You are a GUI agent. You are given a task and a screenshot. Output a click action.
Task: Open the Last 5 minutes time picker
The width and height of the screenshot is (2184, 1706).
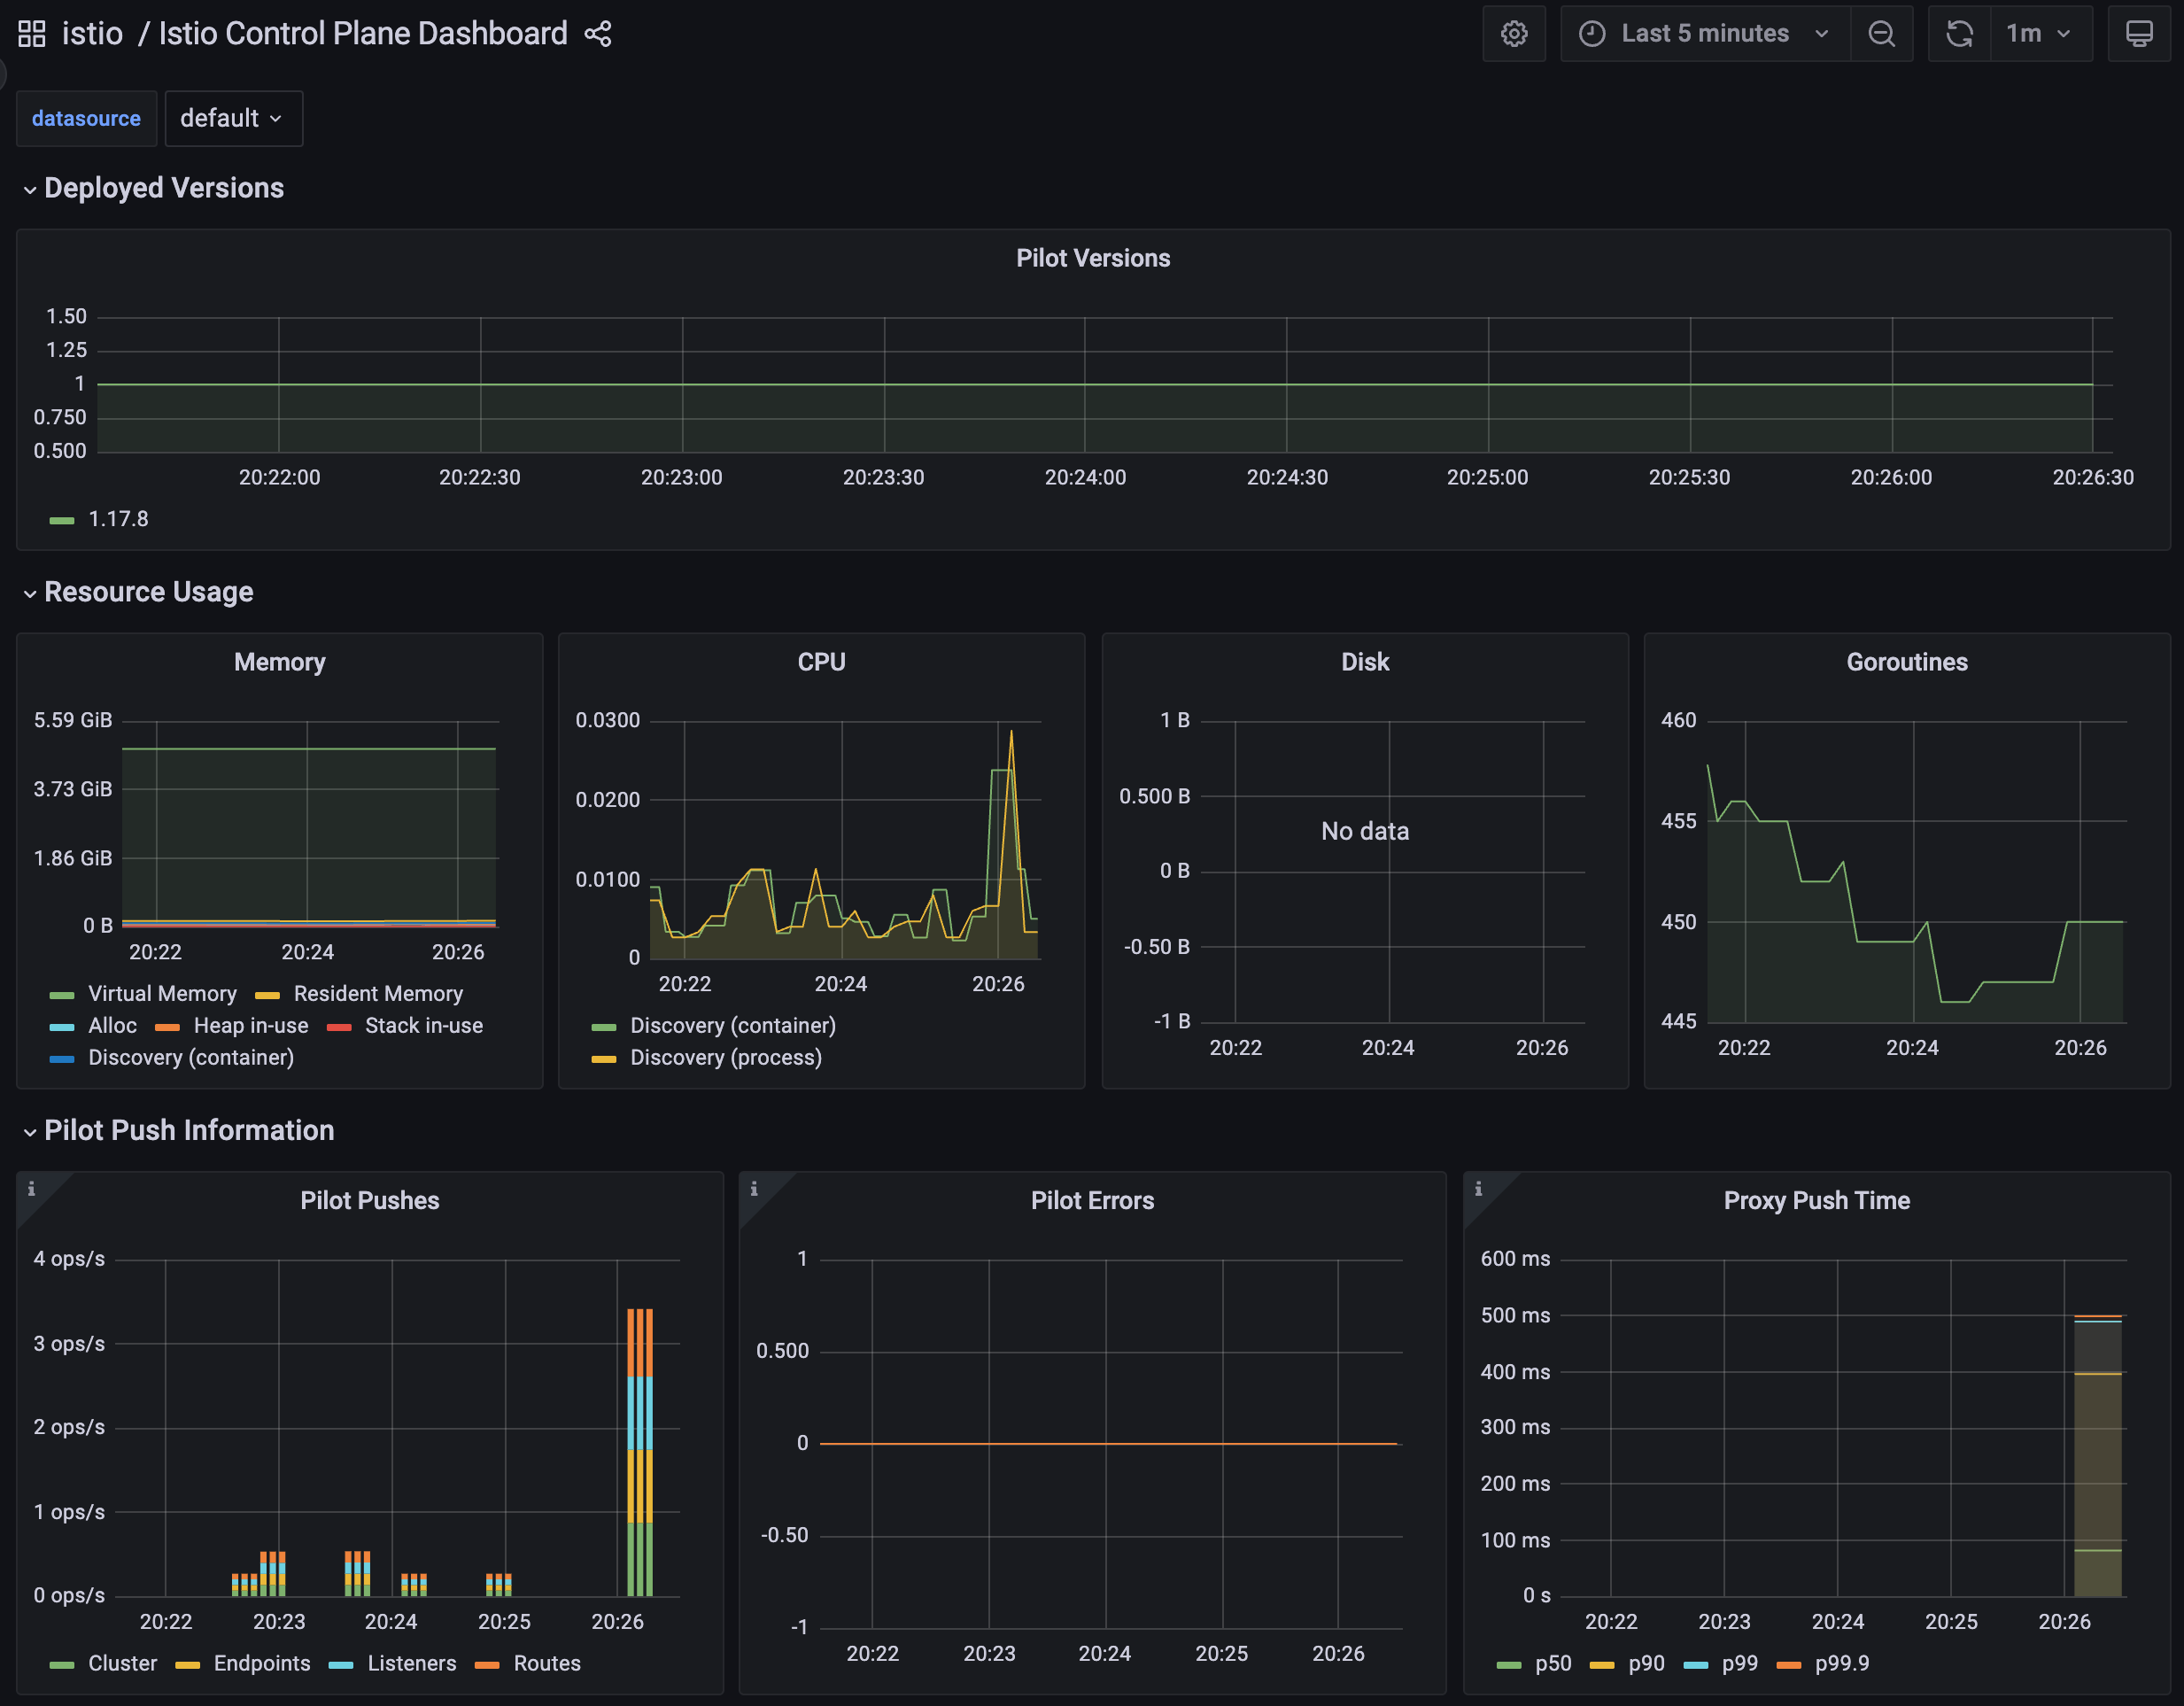click(1706, 34)
